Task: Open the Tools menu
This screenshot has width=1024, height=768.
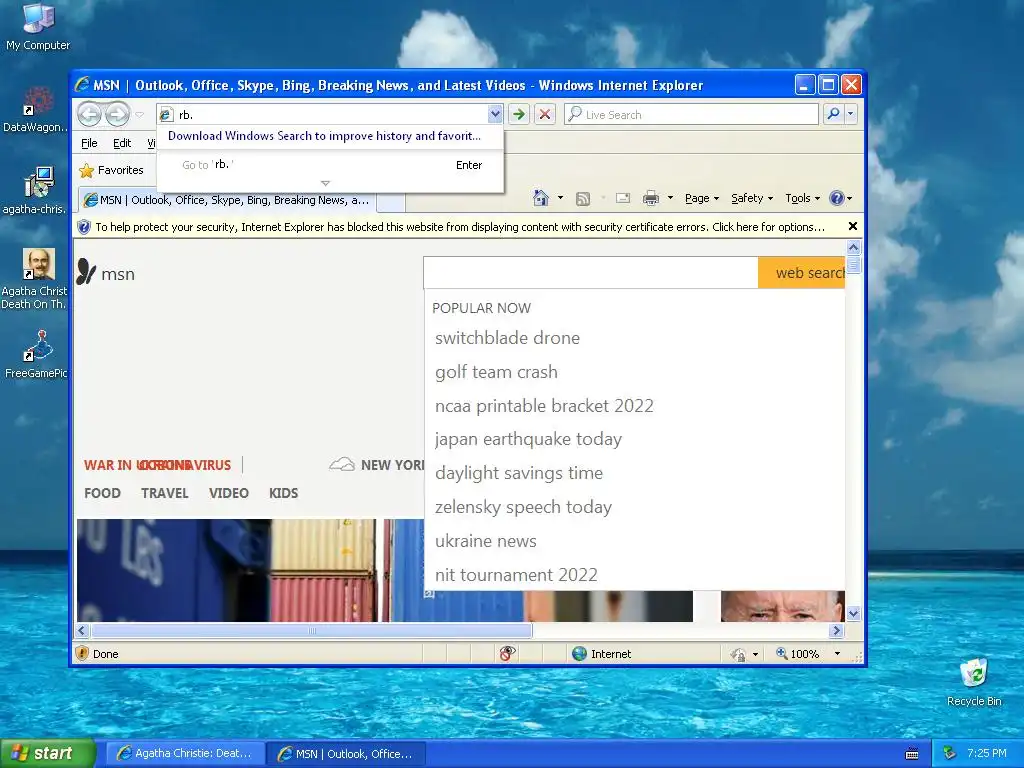Action: pyautogui.click(x=802, y=198)
